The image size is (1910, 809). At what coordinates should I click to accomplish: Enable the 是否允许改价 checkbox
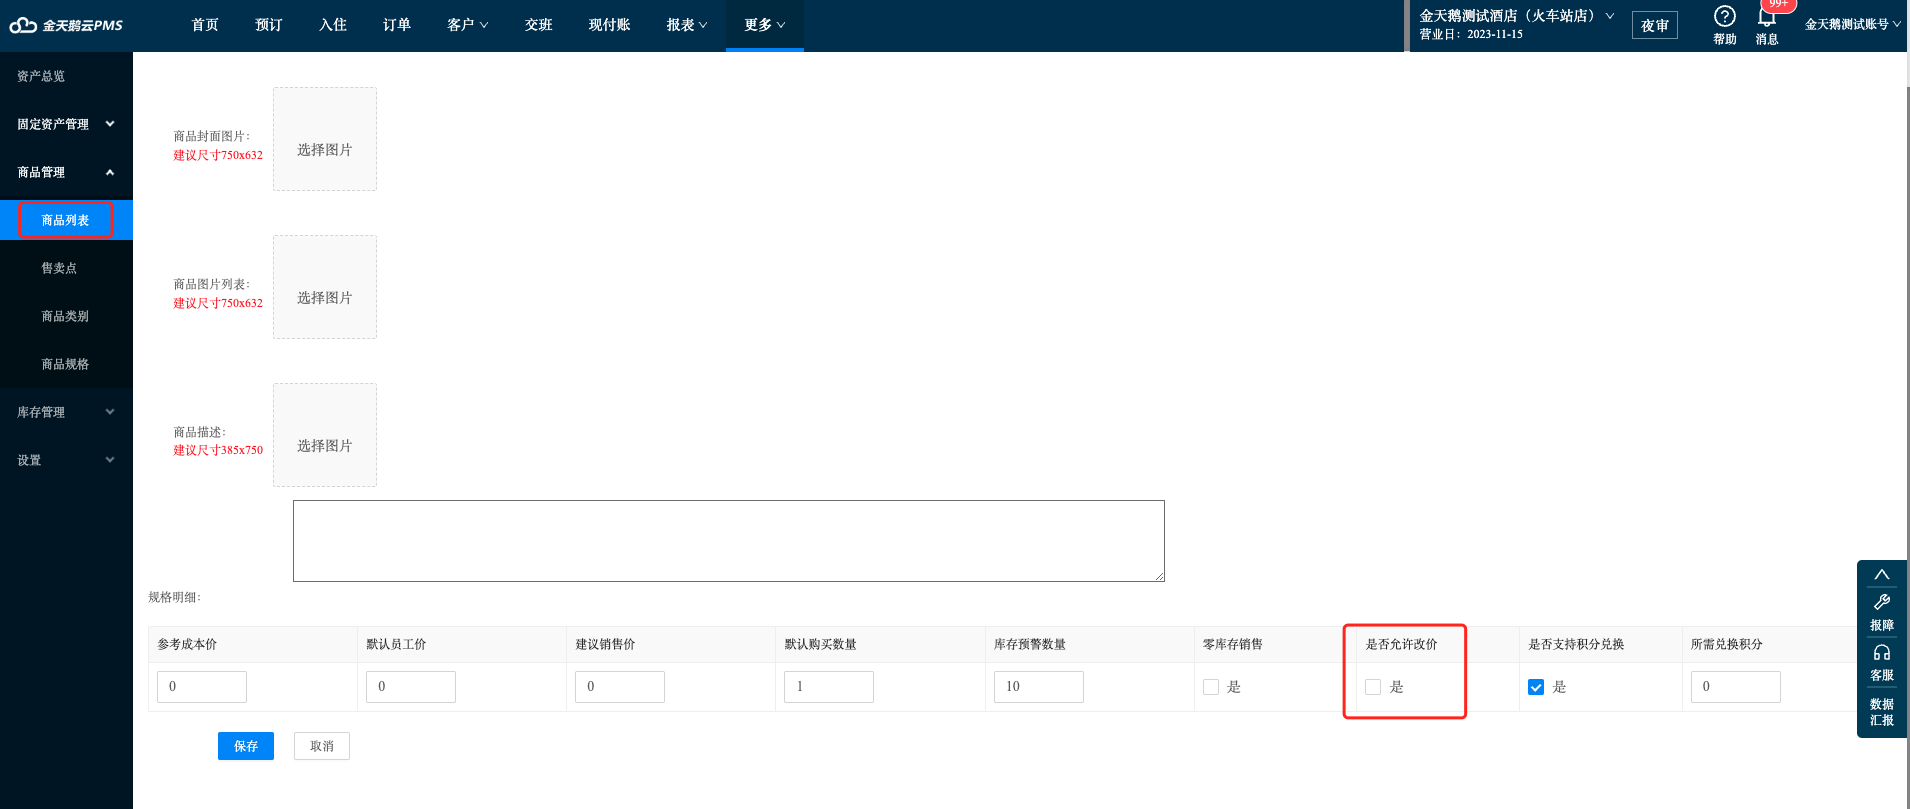[1373, 687]
